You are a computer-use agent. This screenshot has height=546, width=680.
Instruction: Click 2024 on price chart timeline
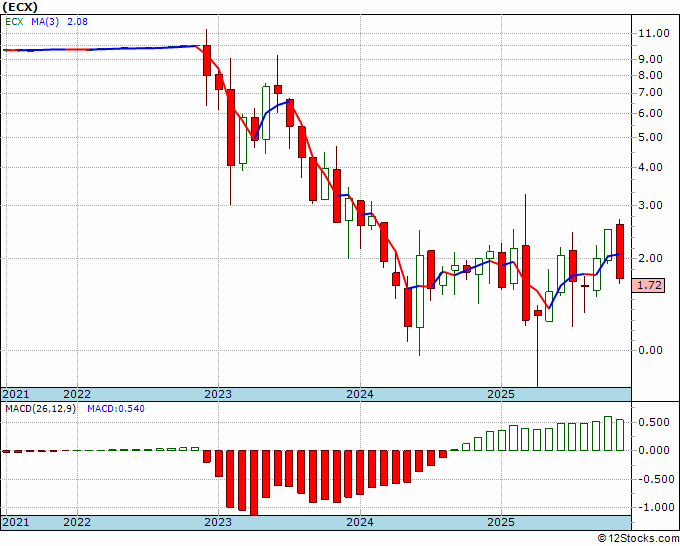360,394
